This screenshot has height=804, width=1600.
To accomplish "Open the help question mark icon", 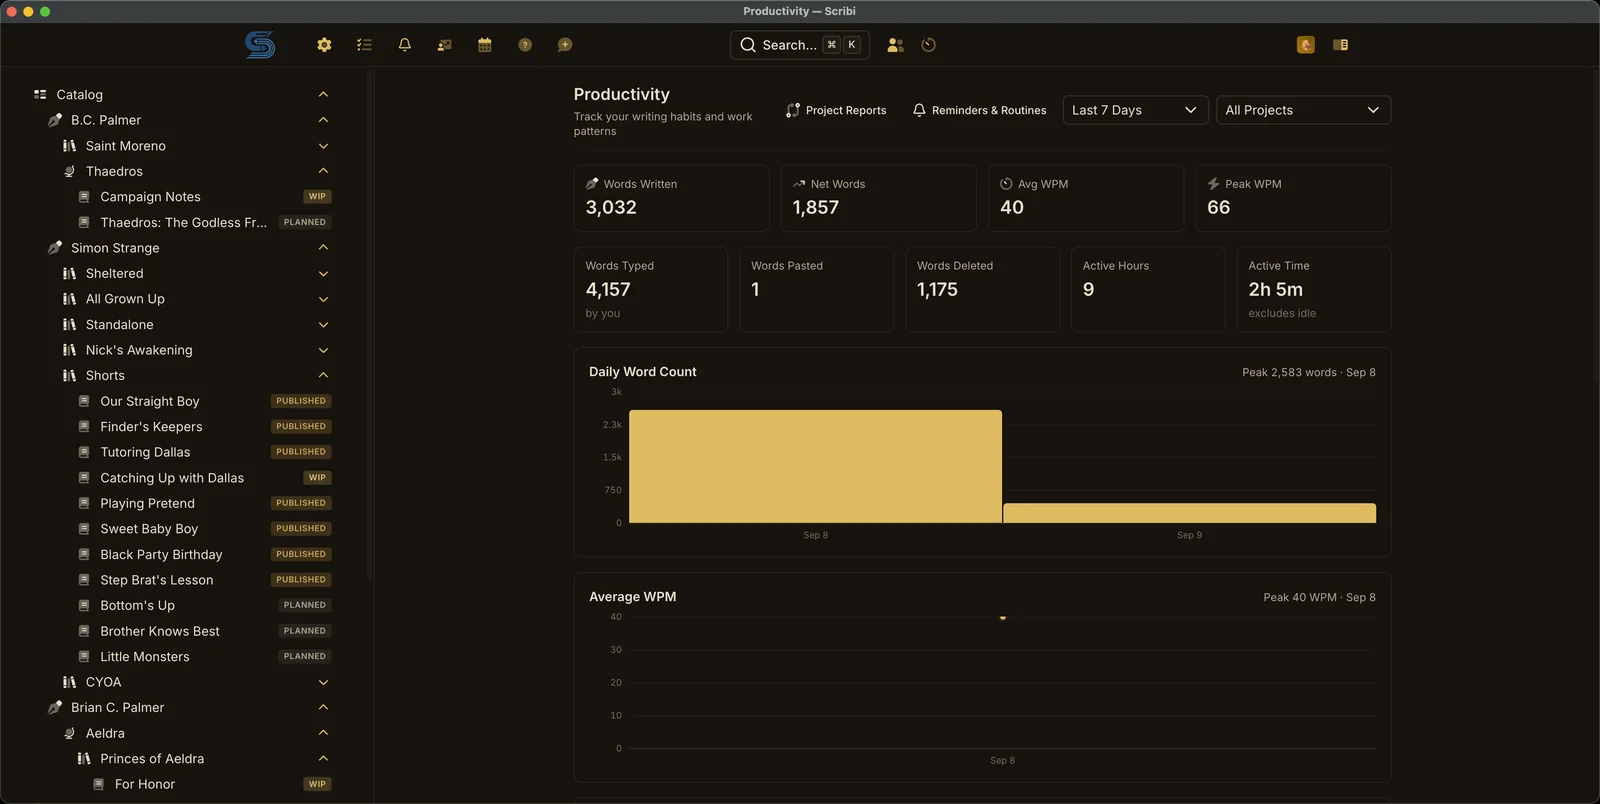I will (x=525, y=45).
